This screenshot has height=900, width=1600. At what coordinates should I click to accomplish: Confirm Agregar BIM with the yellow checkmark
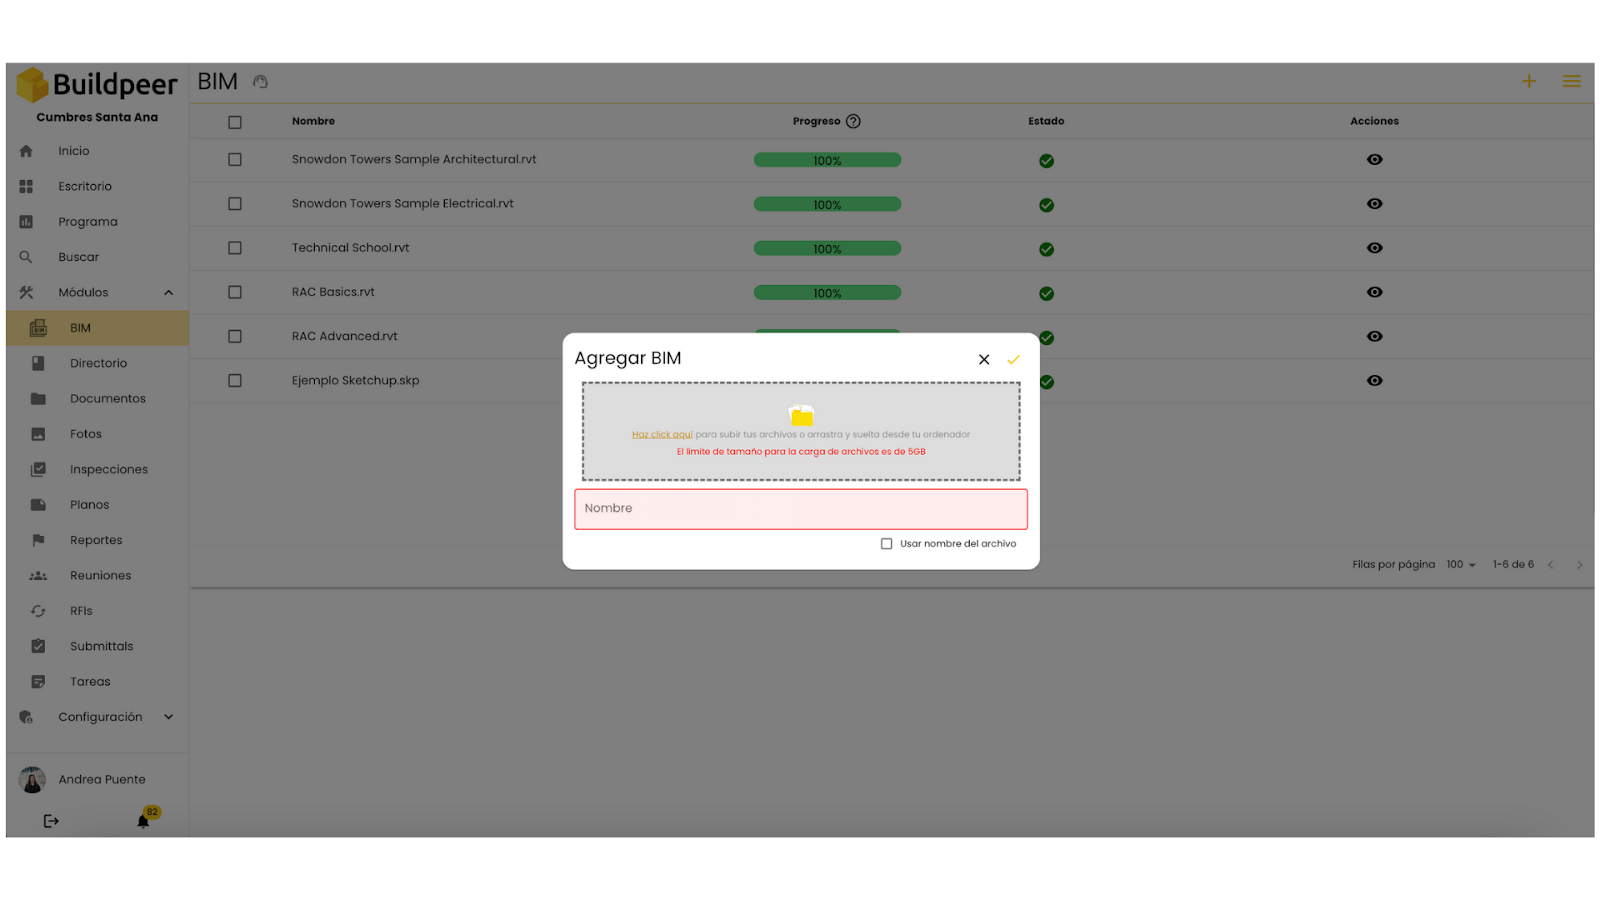click(1013, 360)
